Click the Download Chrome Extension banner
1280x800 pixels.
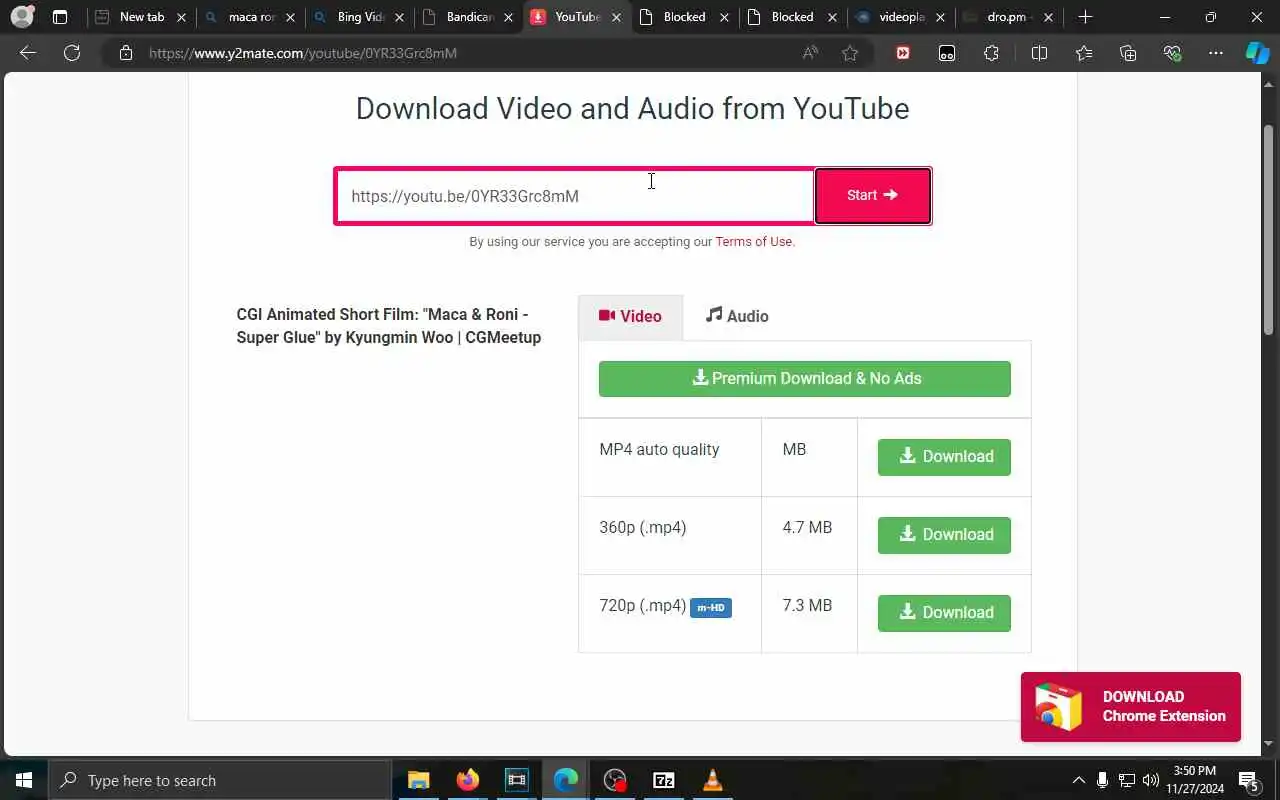coord(1131,707)
